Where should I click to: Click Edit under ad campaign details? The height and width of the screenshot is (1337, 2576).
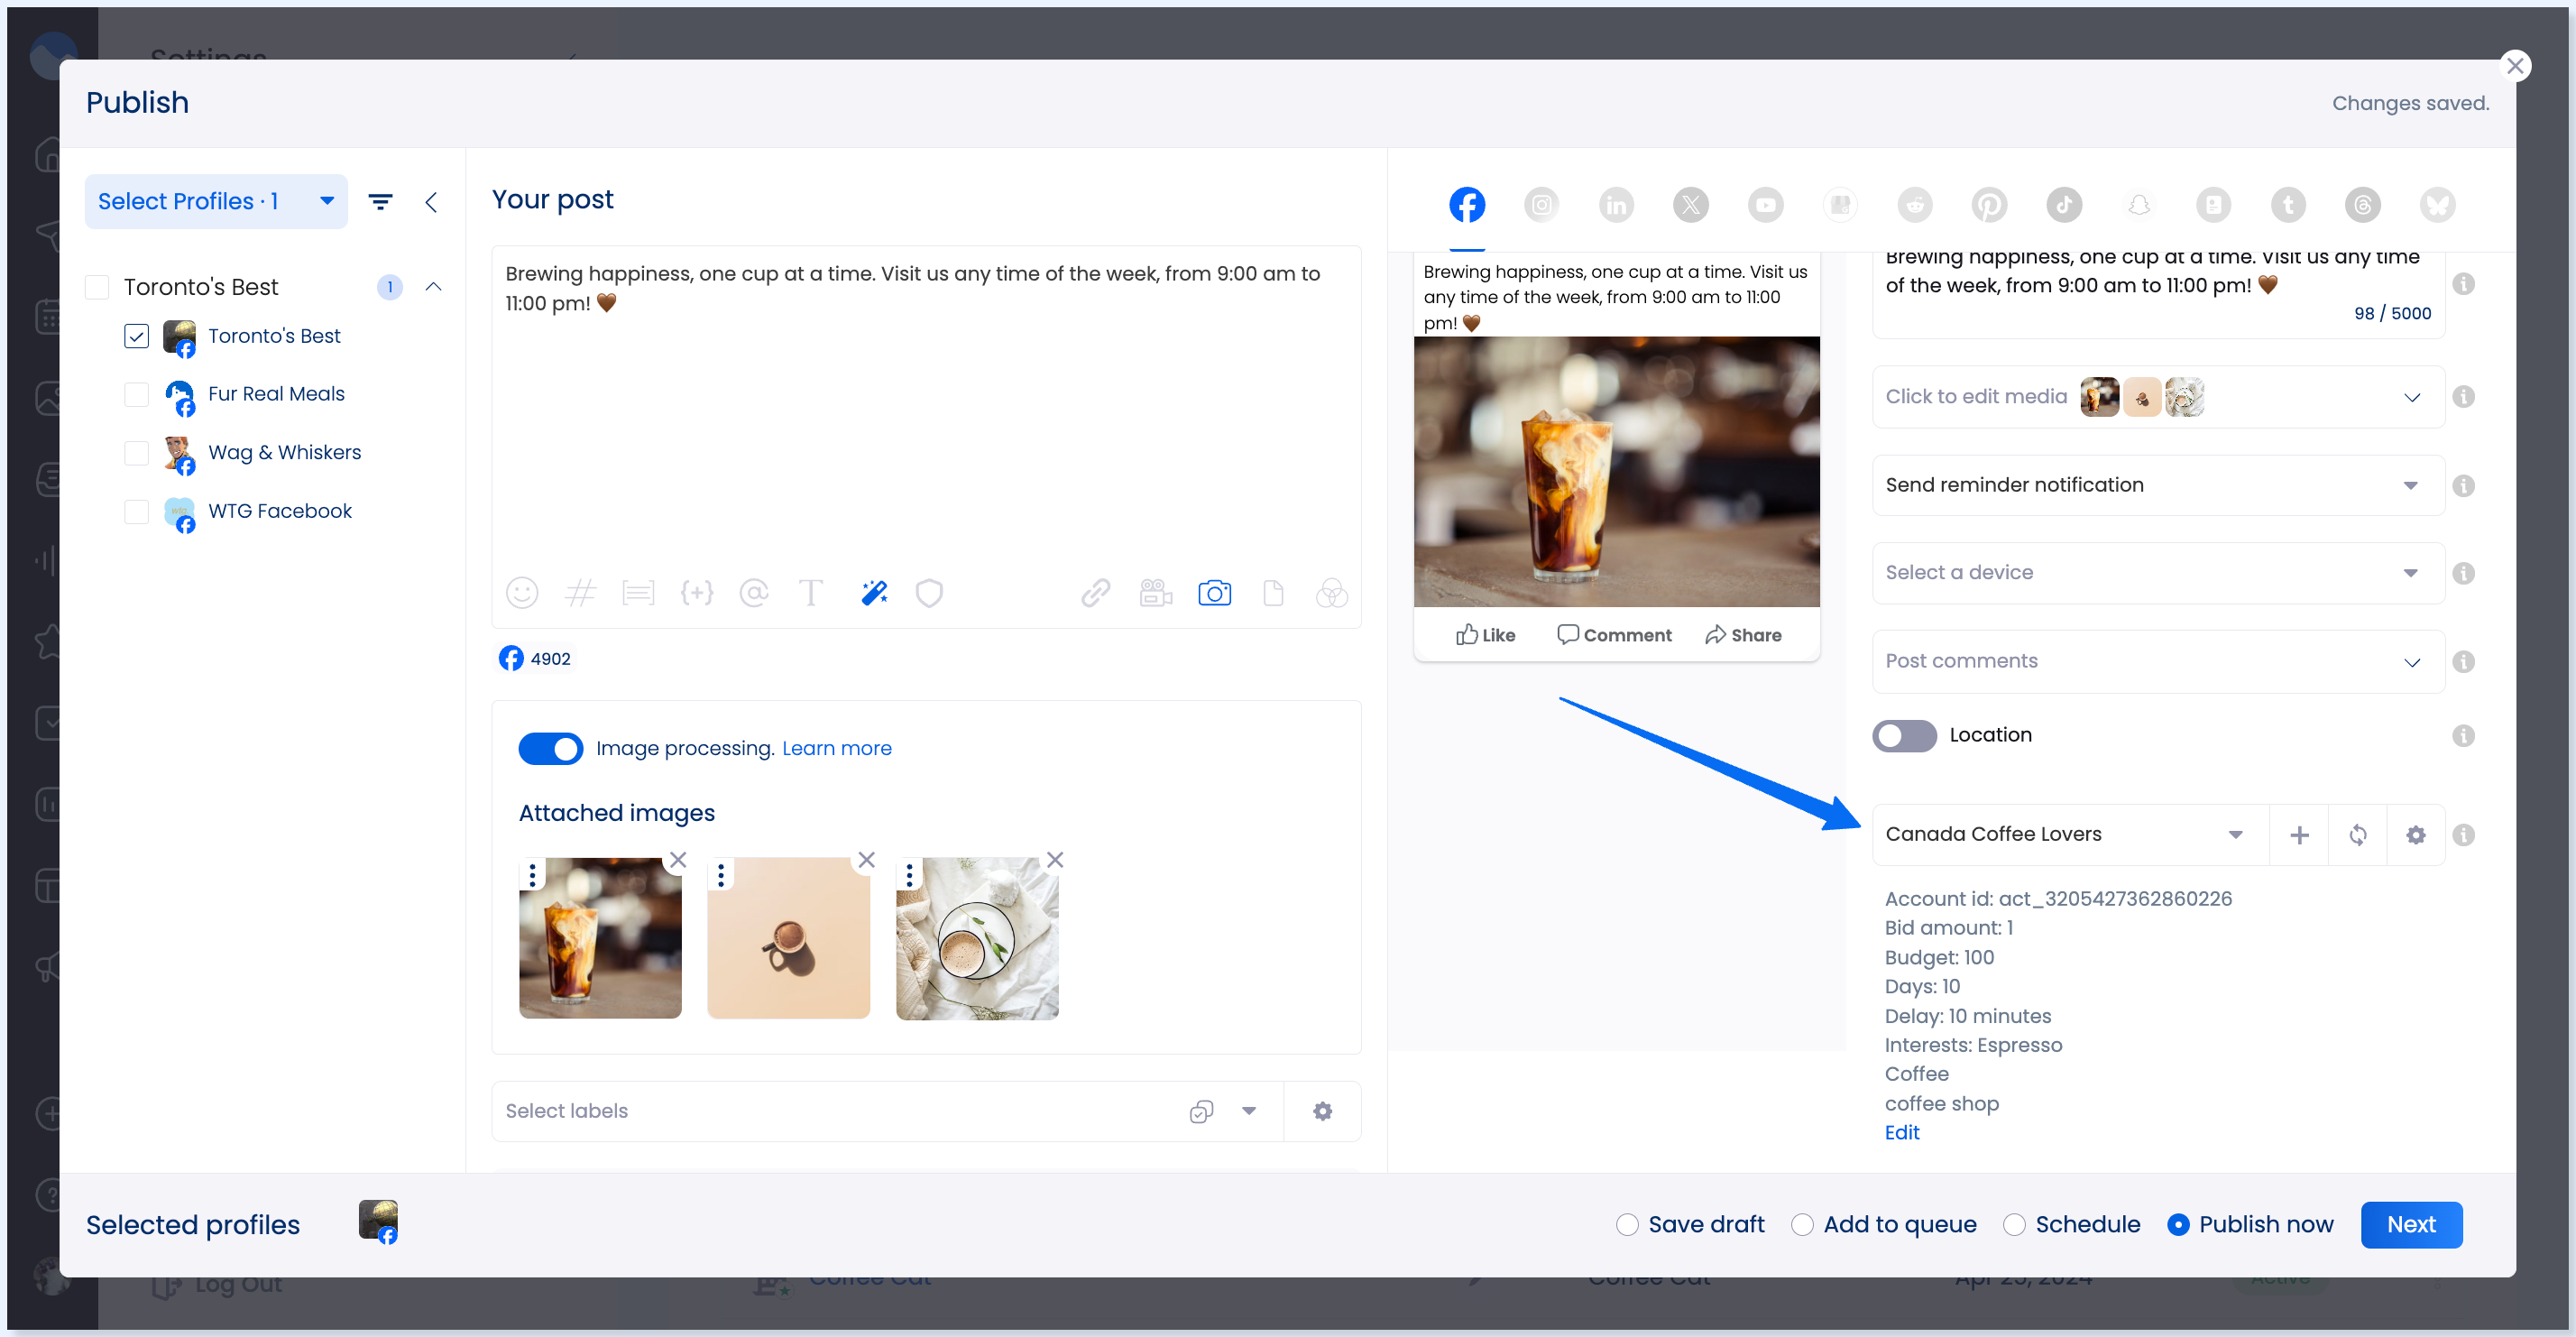(1902, 1132)
